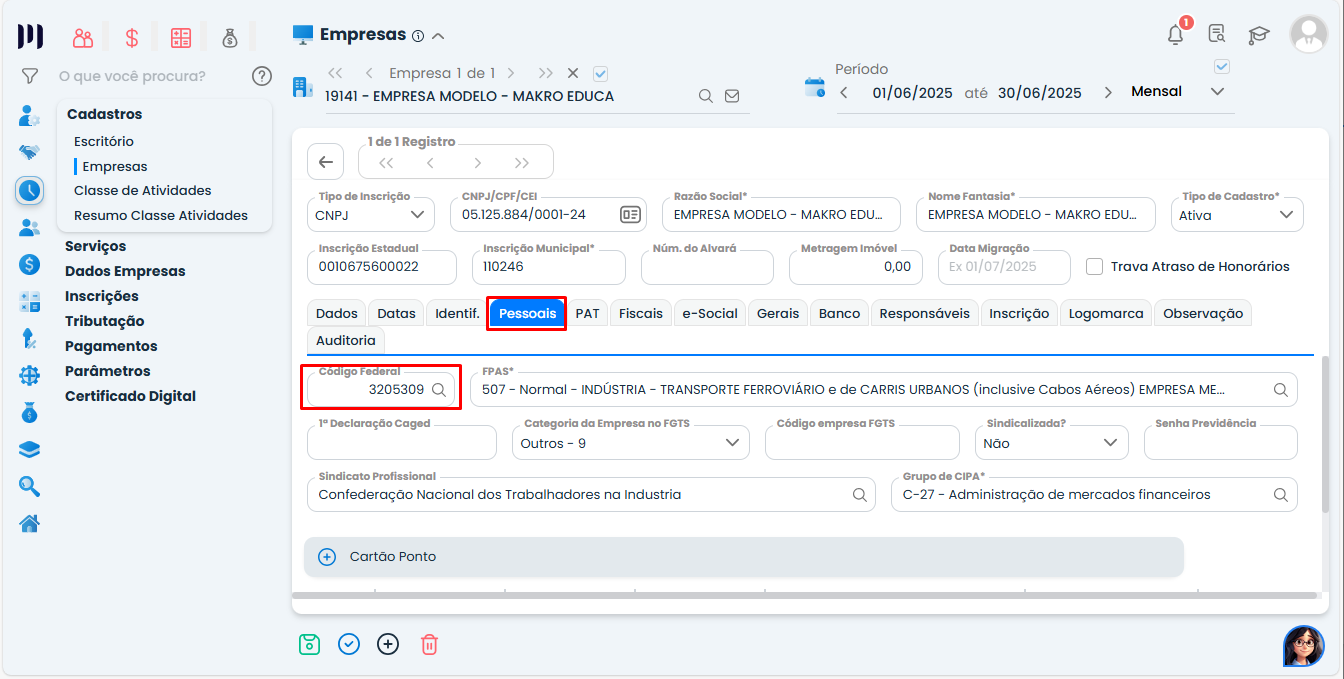Select the clock sidebar icon
The width and height of the screenshot is (1344, 679).
coord(30,190)
